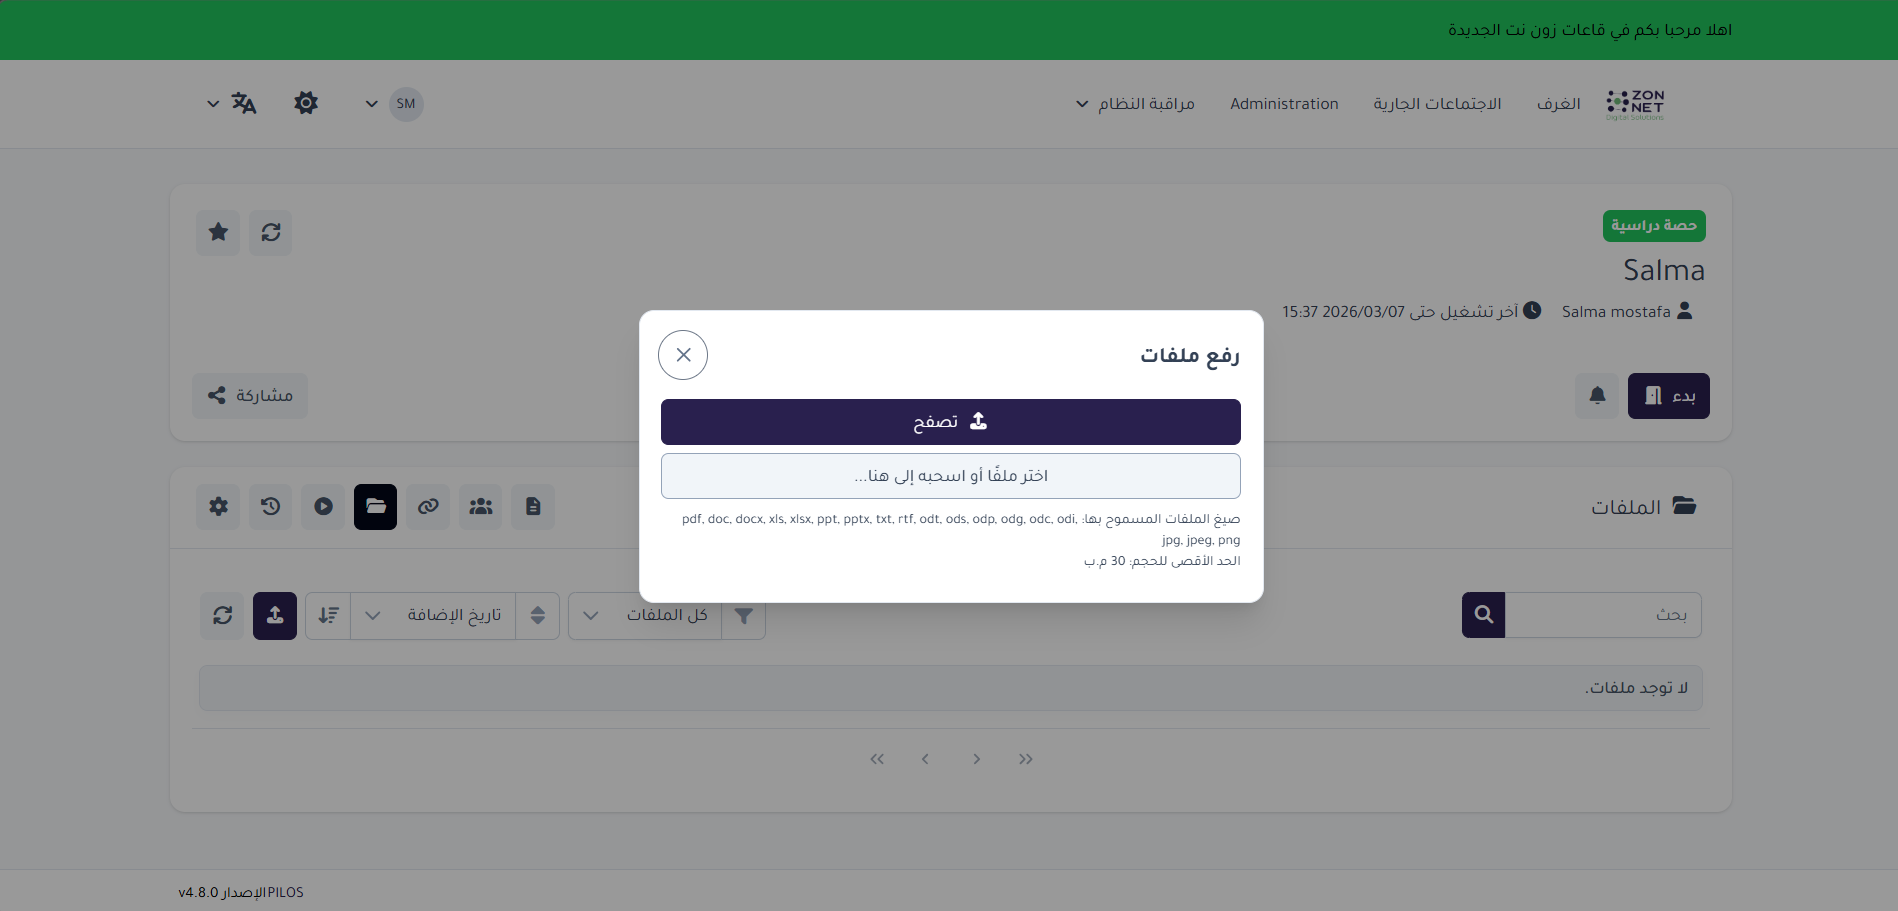
Task: Click the تصفح browse button in upload dialog
Action: [x=950, y=421]
